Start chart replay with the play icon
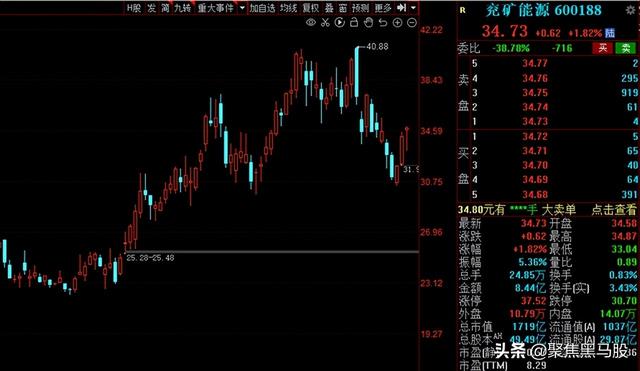Screen dimensions: 640x371 340,23
